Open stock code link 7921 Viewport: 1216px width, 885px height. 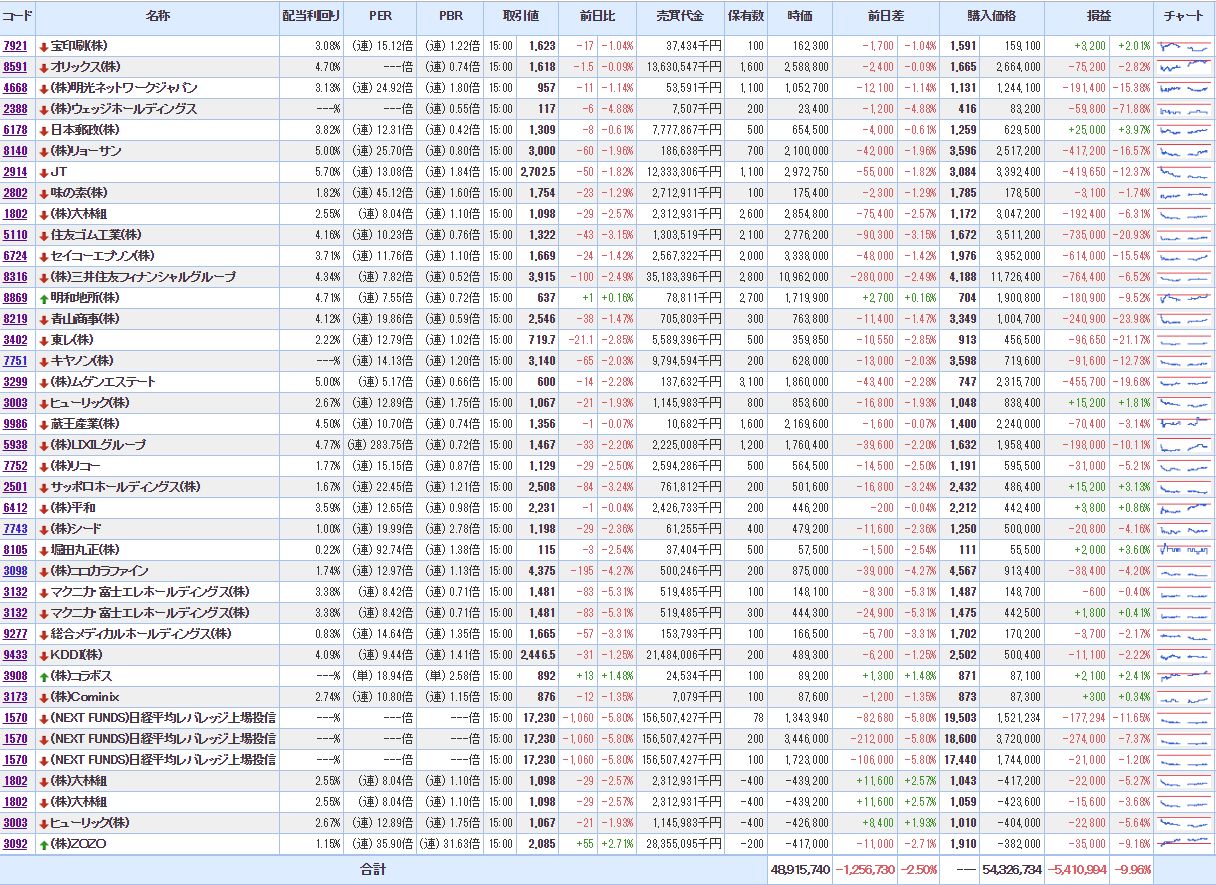15,46
